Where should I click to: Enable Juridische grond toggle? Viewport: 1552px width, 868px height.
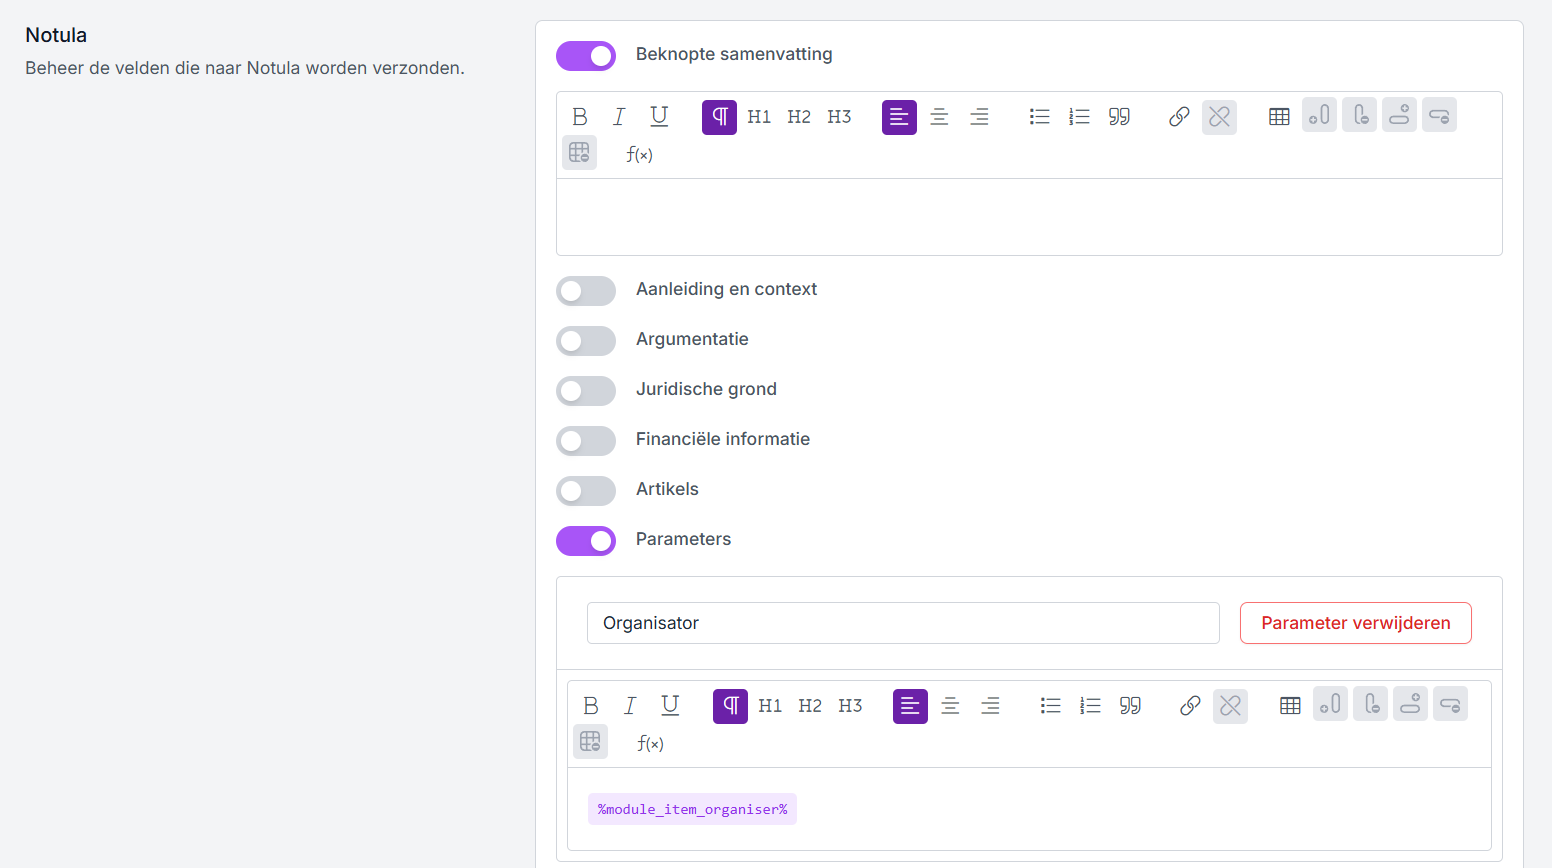[586, 391]
